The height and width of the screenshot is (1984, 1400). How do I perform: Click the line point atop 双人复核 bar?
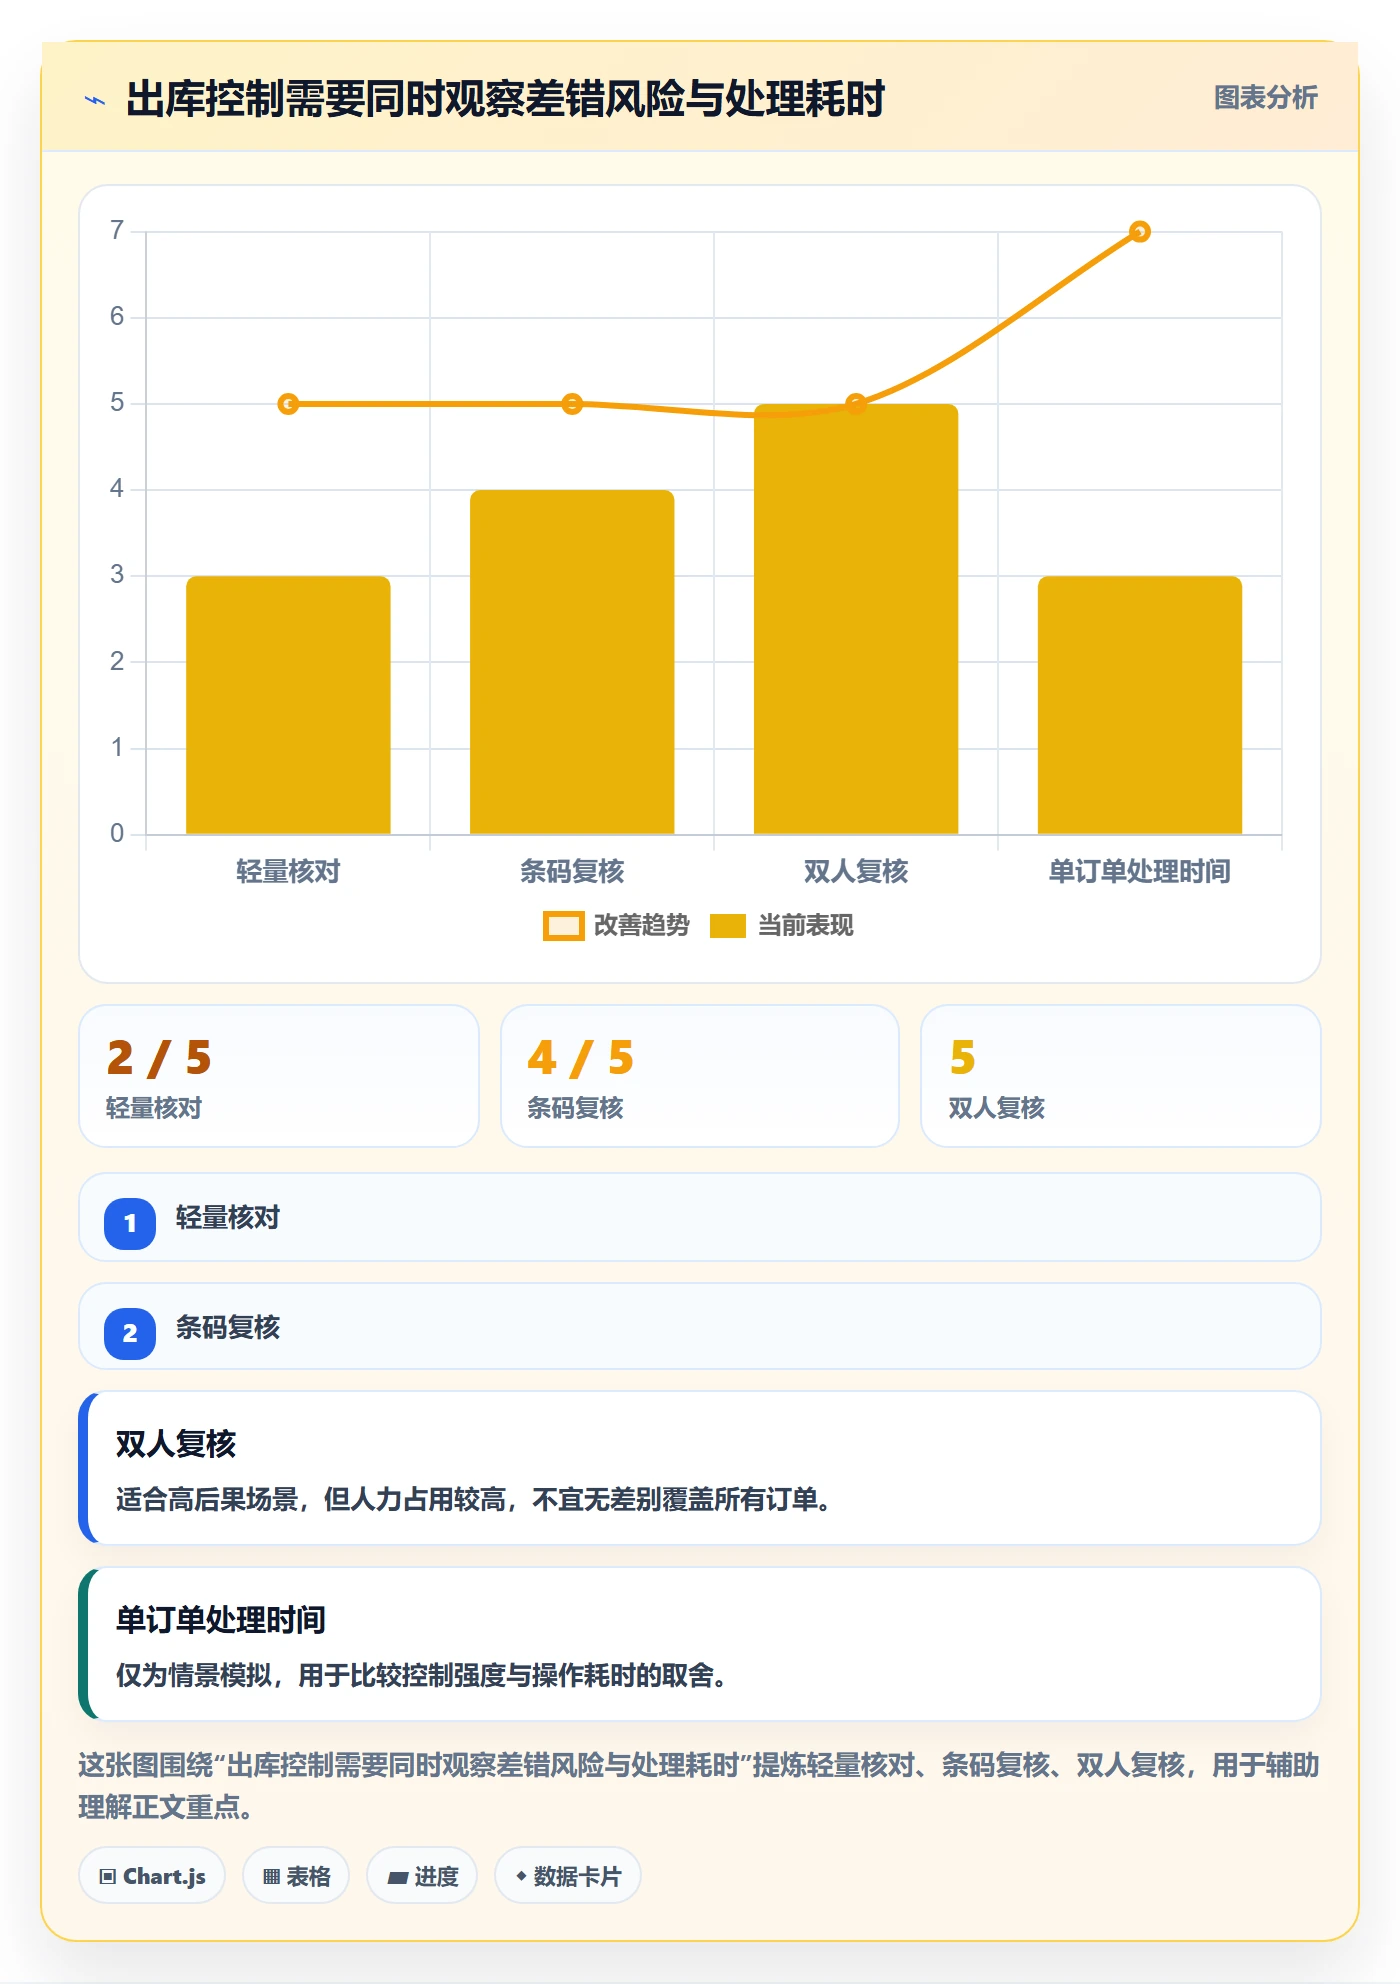click(x=856, y=404)
